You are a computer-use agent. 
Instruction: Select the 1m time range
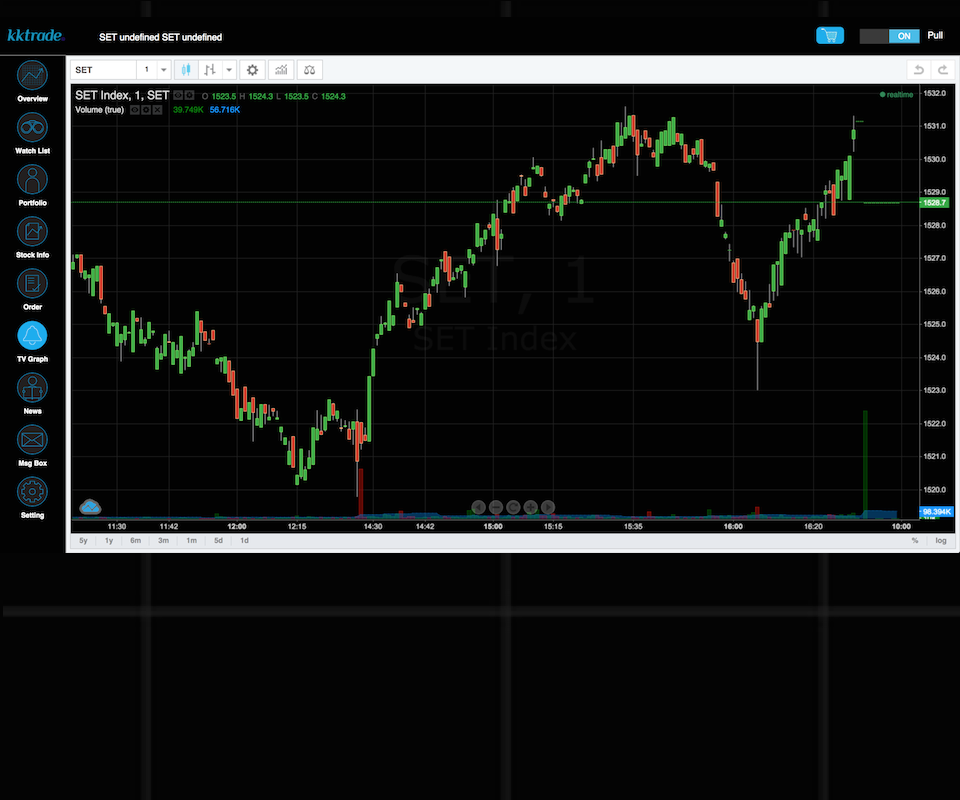pos(192,540)
